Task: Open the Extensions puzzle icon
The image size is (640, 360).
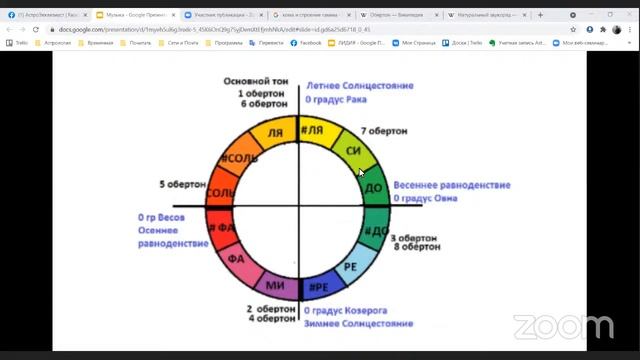Action: [x=603, y=29]
